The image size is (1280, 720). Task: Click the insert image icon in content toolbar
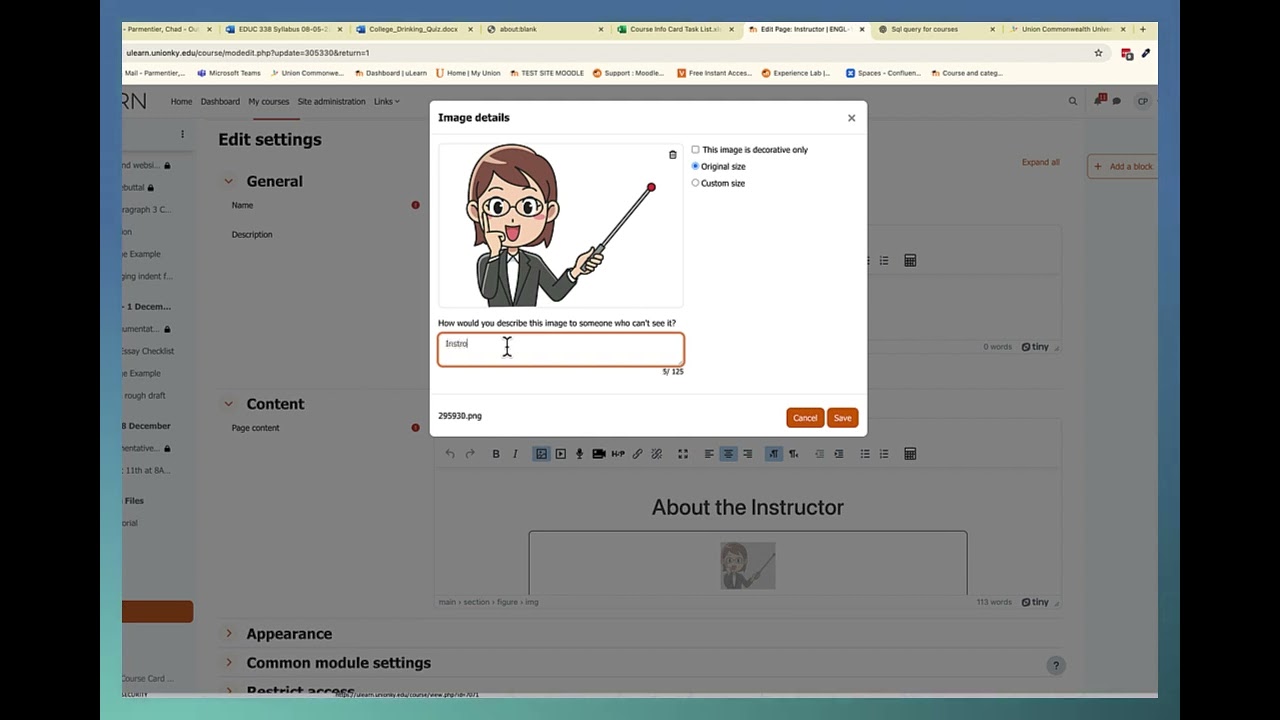(541, 454)
